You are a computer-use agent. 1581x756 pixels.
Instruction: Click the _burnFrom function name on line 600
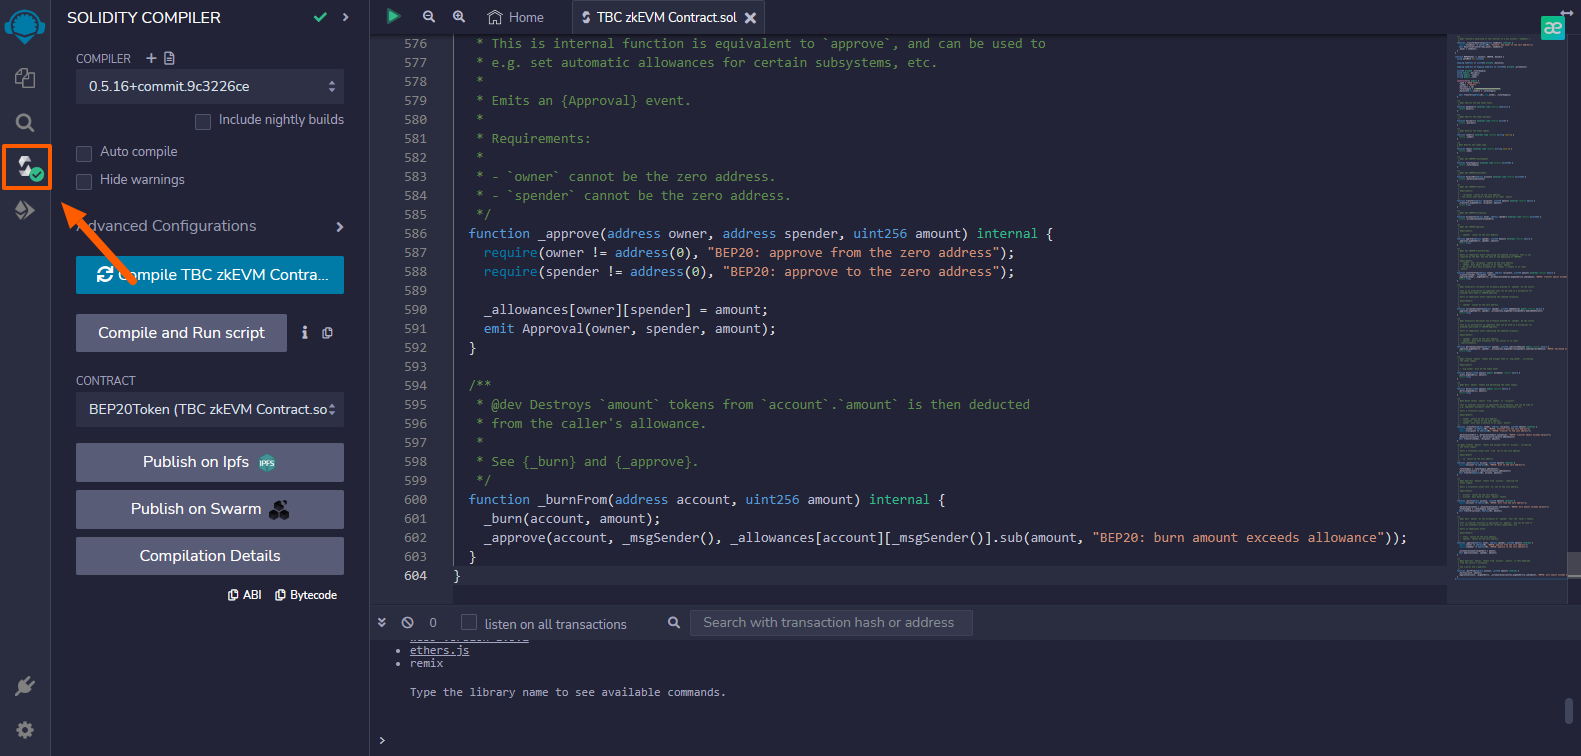(572, 499)
